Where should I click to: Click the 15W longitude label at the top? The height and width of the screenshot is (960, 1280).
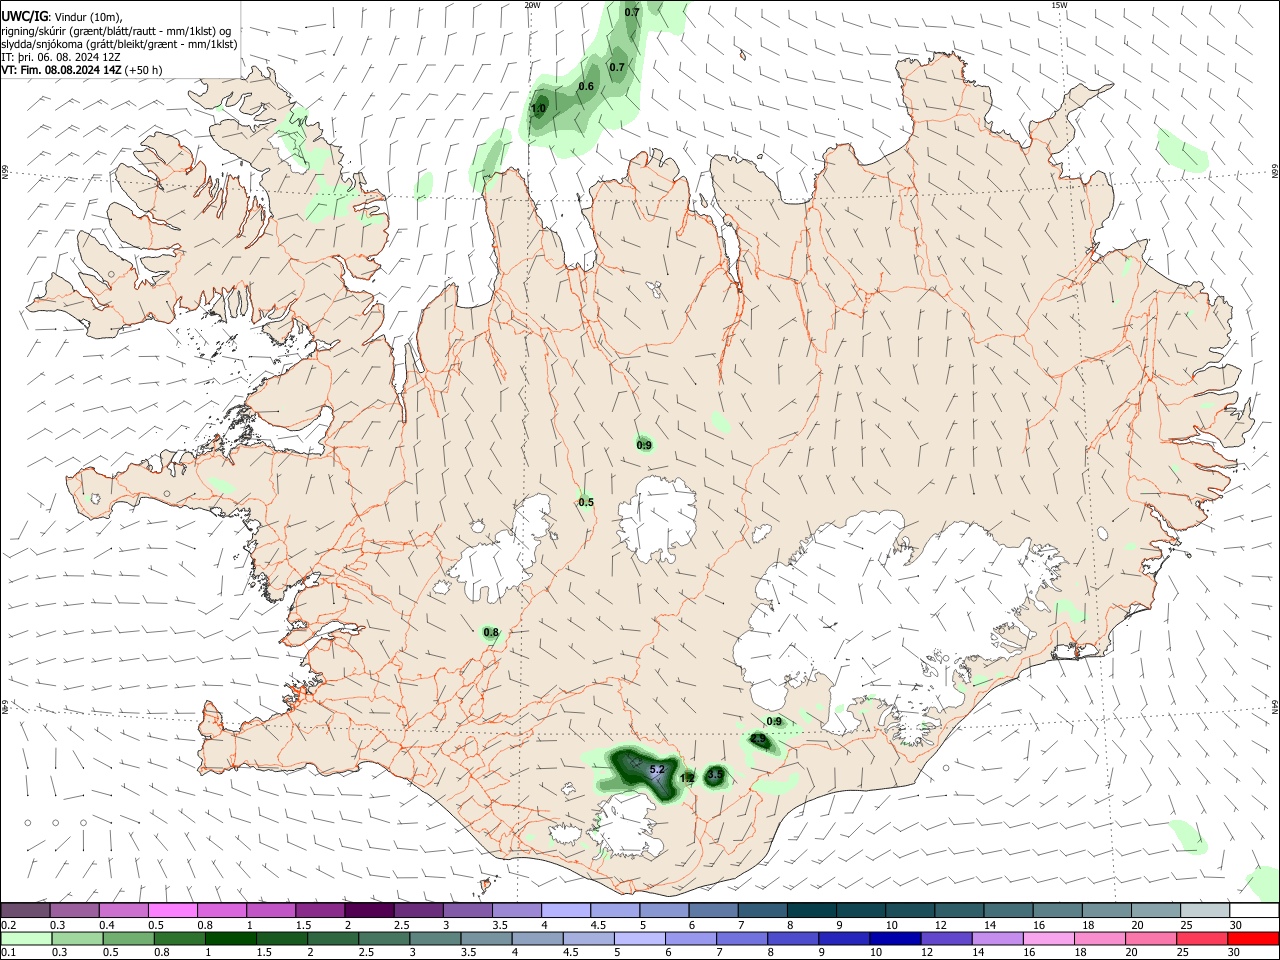1059,5
